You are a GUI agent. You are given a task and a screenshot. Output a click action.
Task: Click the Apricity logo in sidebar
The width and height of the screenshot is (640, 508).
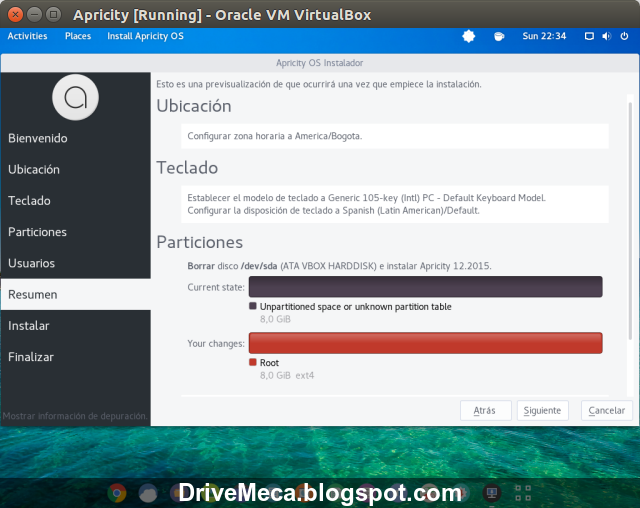[76, 97]
